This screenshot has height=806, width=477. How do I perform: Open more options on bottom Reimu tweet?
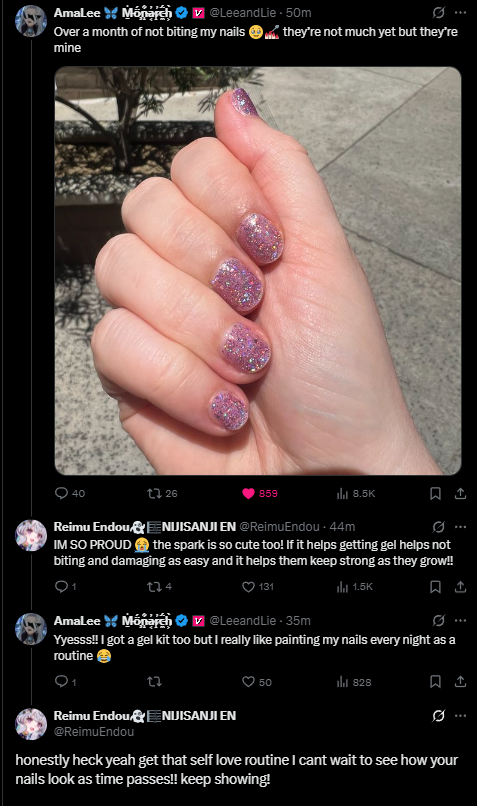(461, 716)
